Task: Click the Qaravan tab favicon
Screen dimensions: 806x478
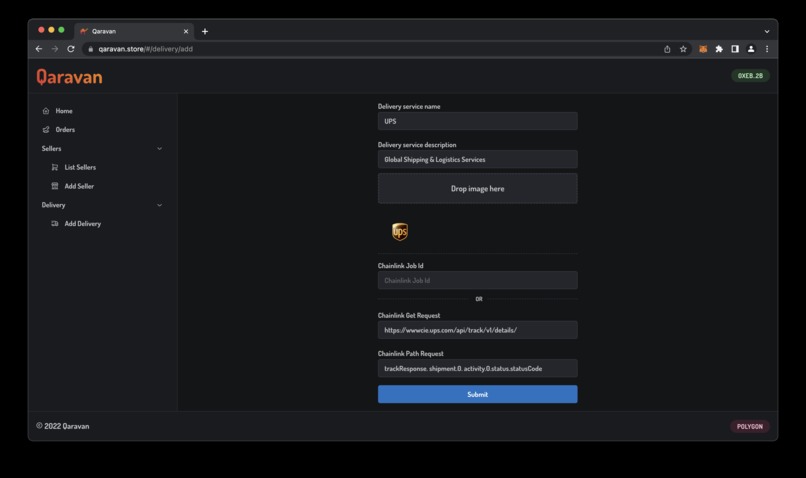Action: (84, 31)
